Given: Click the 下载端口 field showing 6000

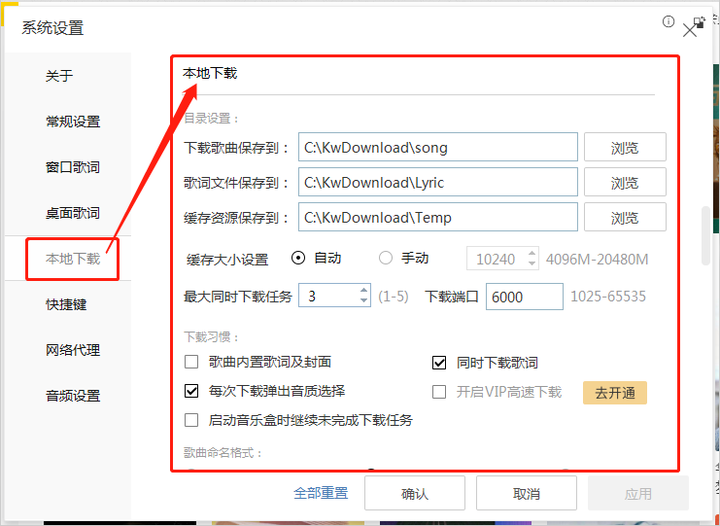Looking at the screenshot, I should pos(524,297).
